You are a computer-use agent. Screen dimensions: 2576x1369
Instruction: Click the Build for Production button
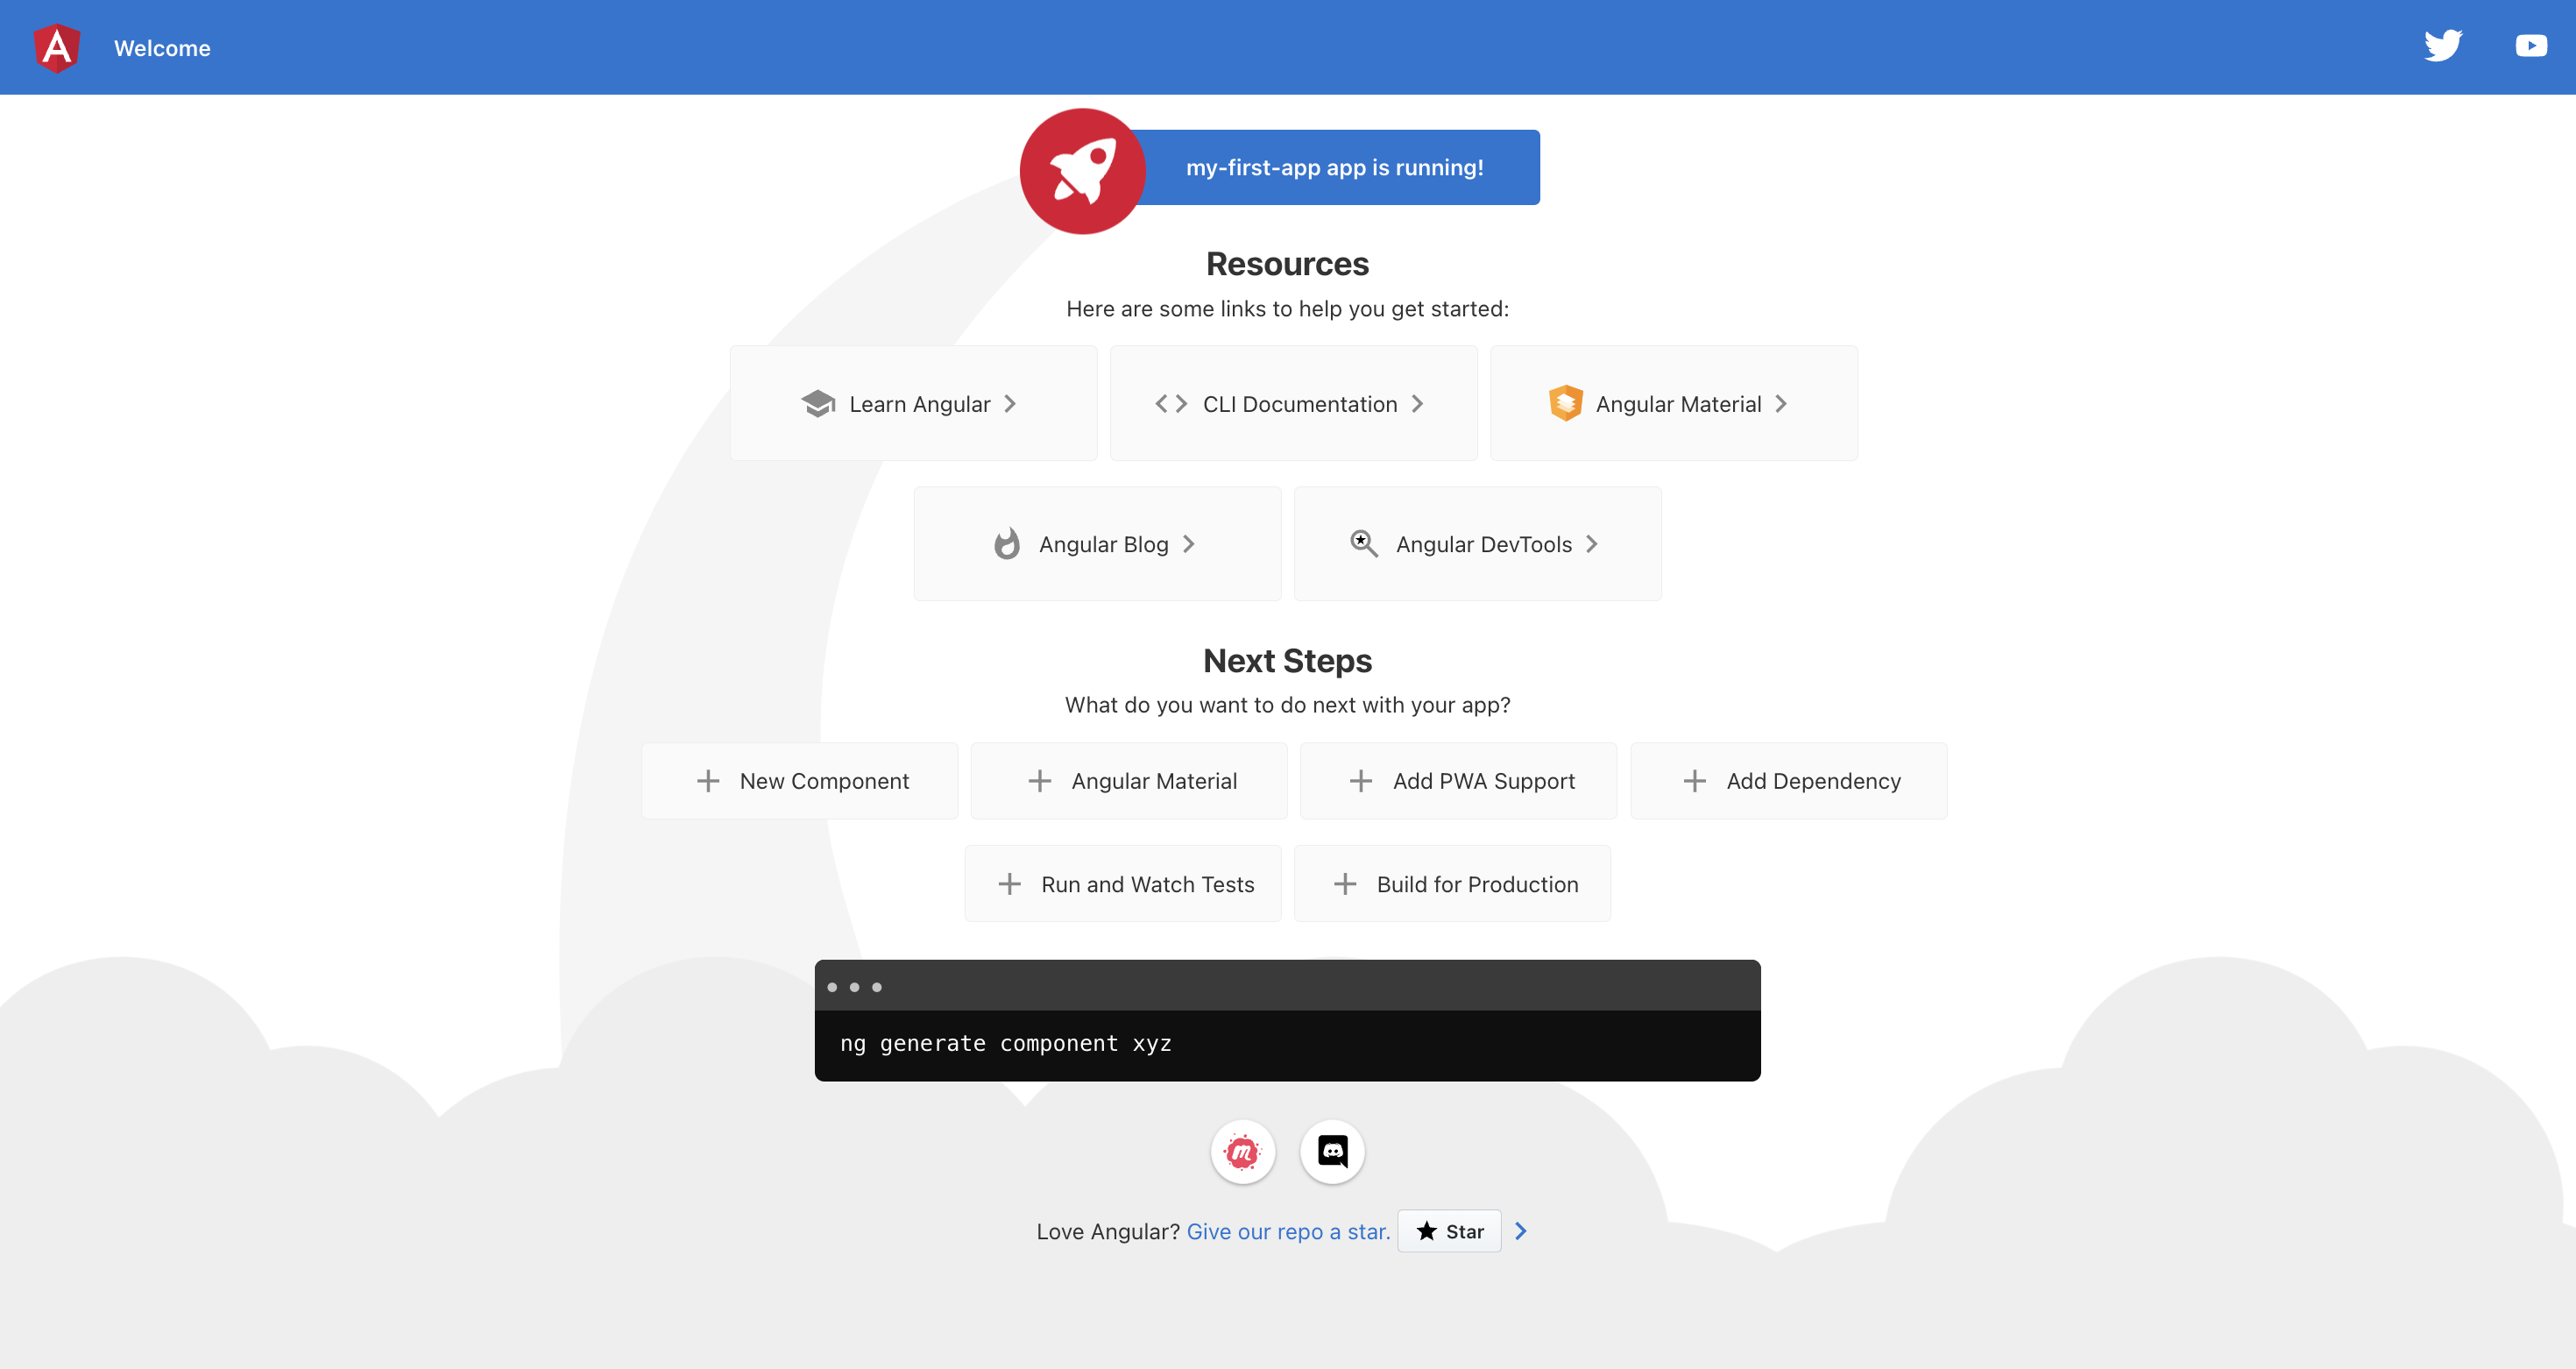coord(1452,884)
